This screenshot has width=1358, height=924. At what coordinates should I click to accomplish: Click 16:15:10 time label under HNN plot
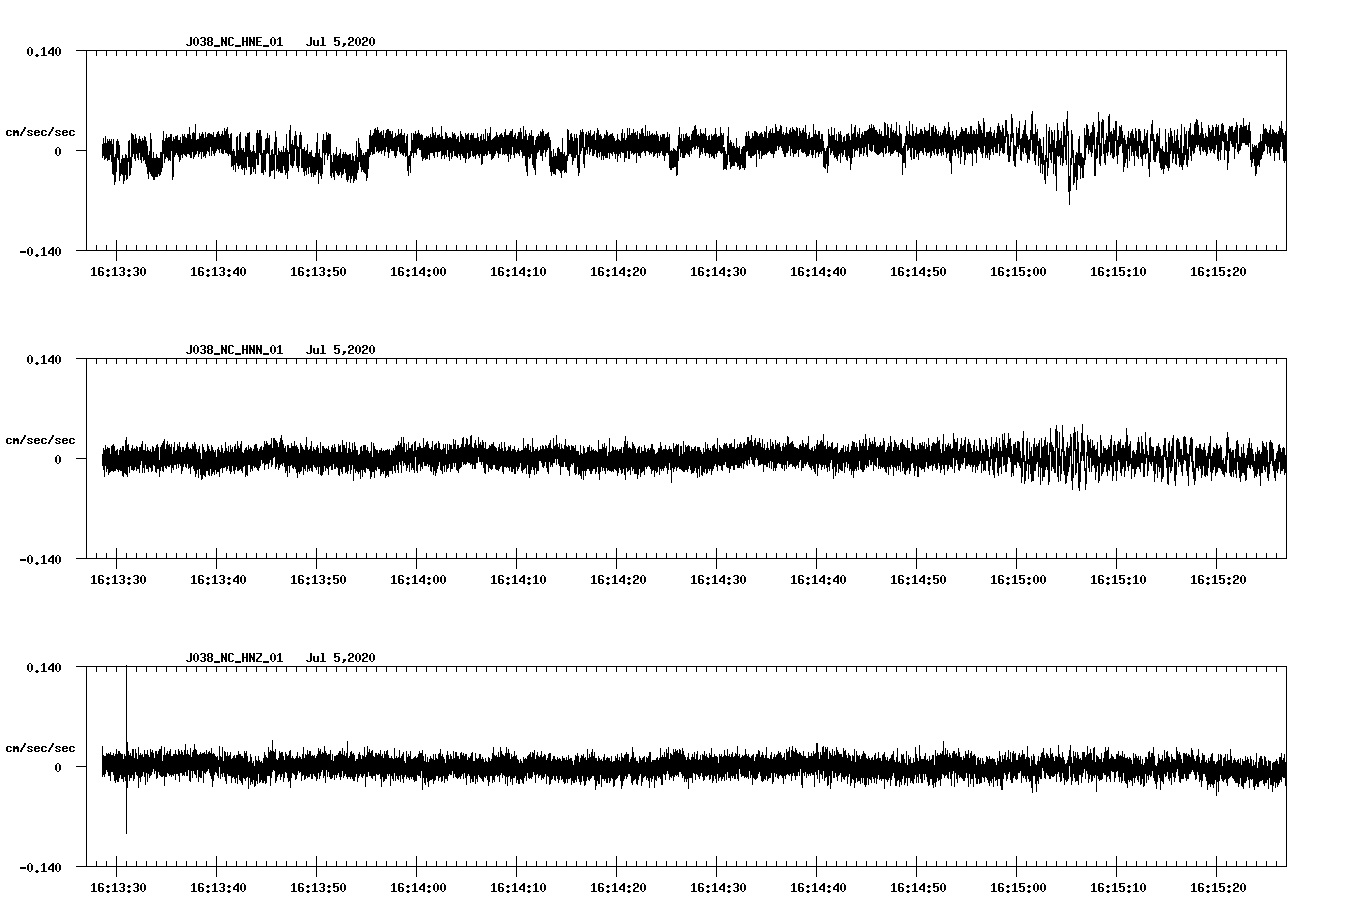tap(1118, 580)
